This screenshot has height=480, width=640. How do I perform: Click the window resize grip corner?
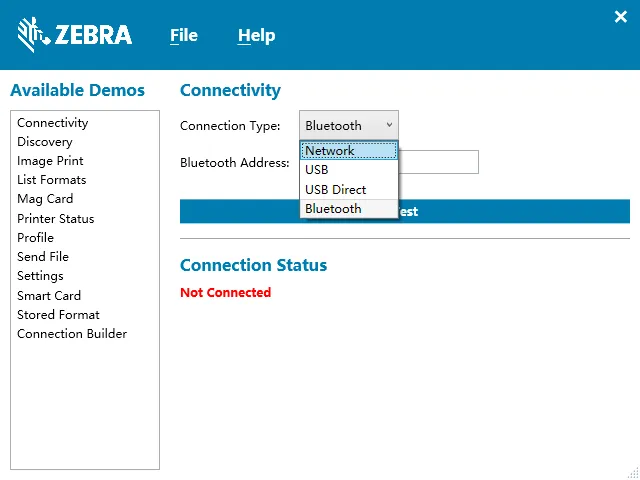(632, 472)
